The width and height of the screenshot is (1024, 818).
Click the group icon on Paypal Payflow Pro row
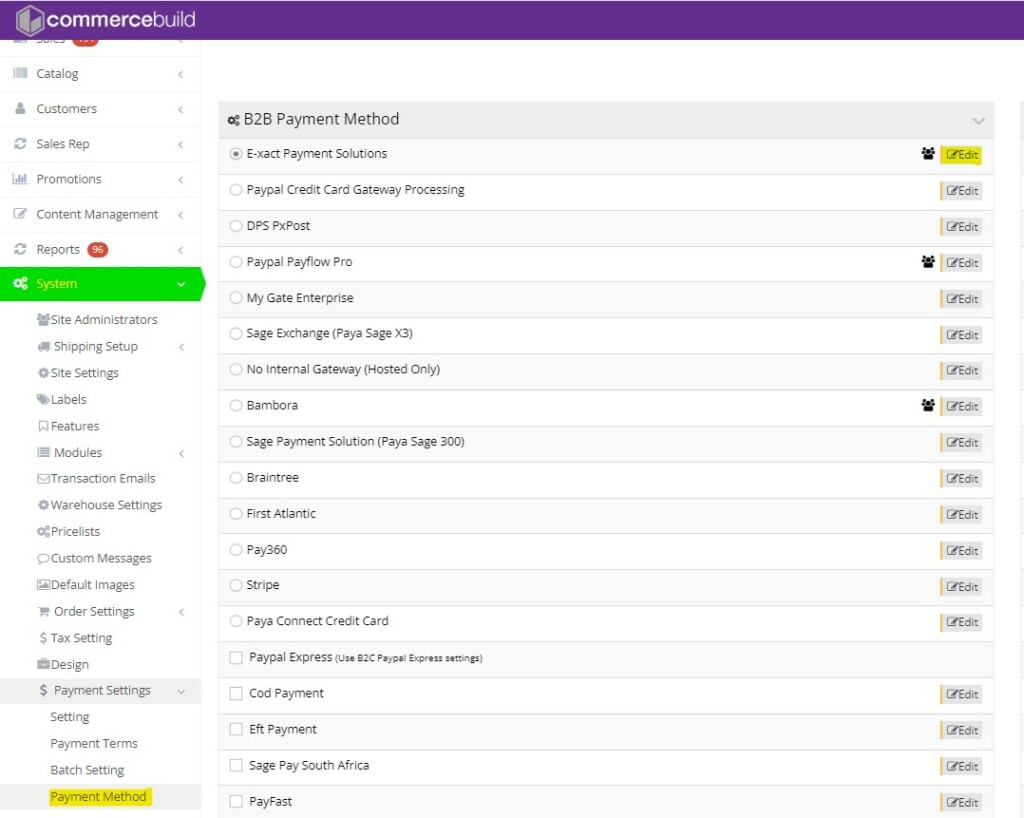pos(927,262)
